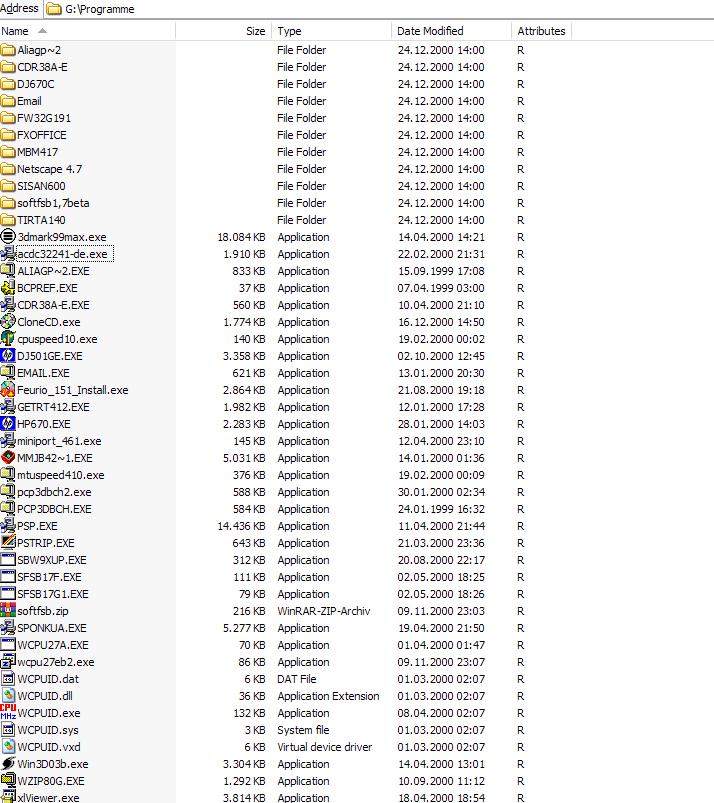The height and width of the screenshot is (803, 714).
Task: Select the CDR38A-E folder name
Action: 42,67
